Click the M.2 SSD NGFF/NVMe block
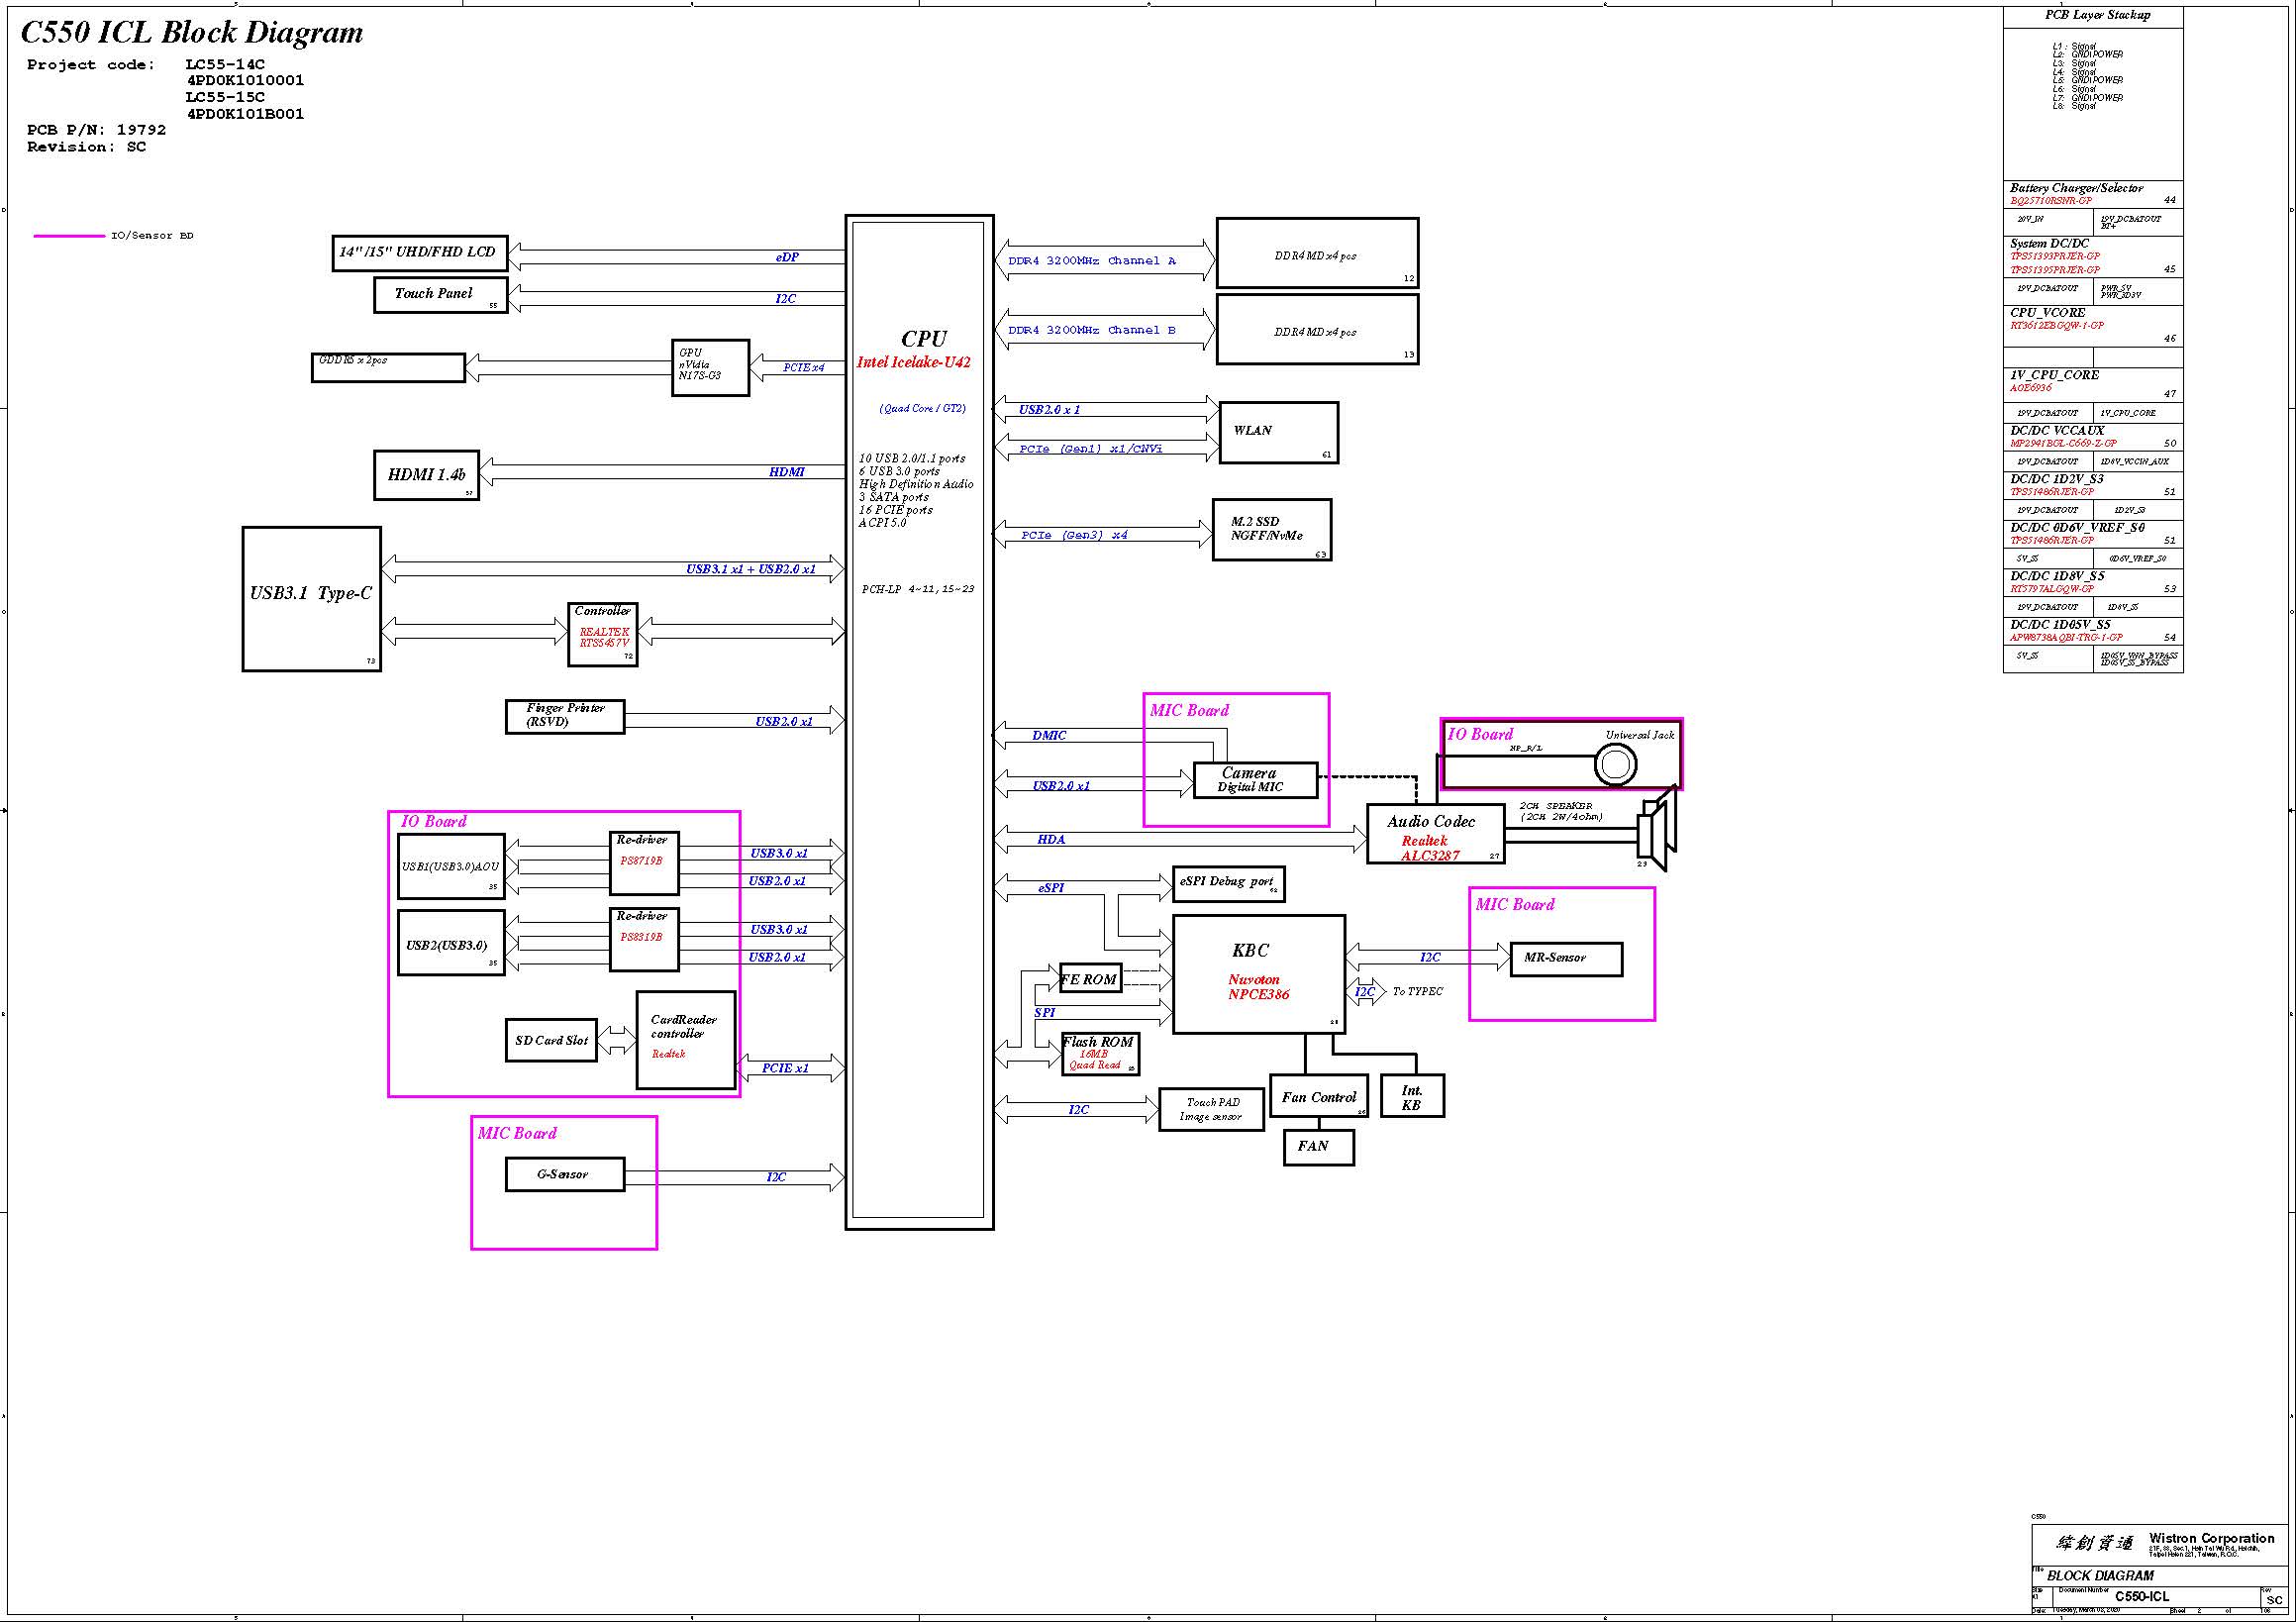 coord(1271,529)
